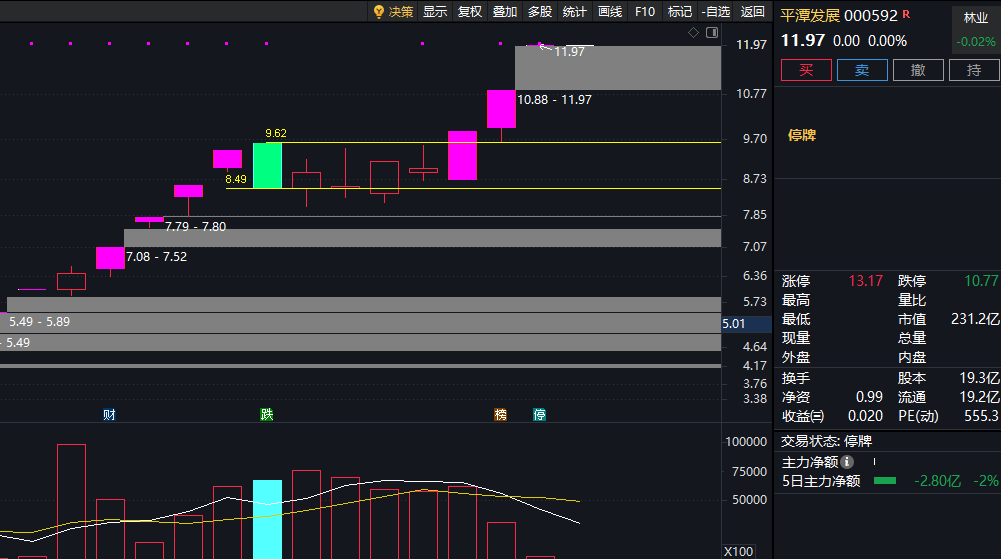Click the 跌停 price 10.77 in the quote panel
The image size is (1001, 559).
coord(981,281)
